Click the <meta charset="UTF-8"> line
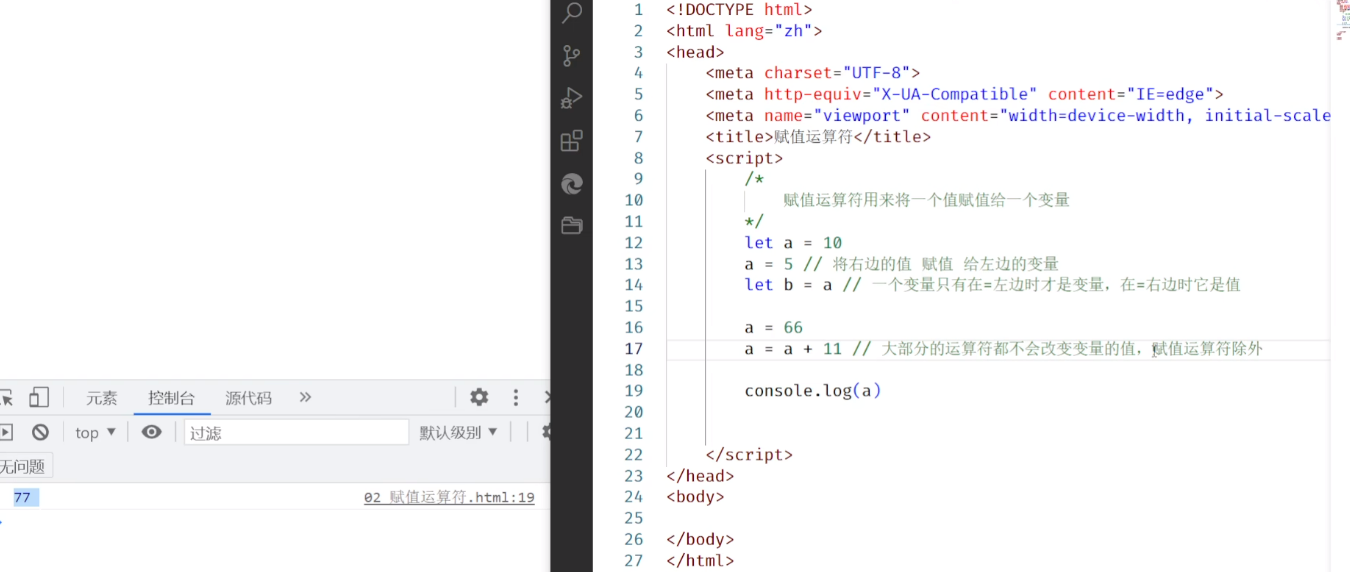 coord(812,73)
